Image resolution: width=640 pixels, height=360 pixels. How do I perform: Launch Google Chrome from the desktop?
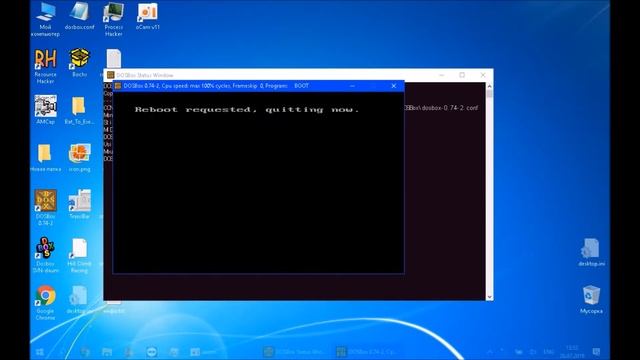45,302
